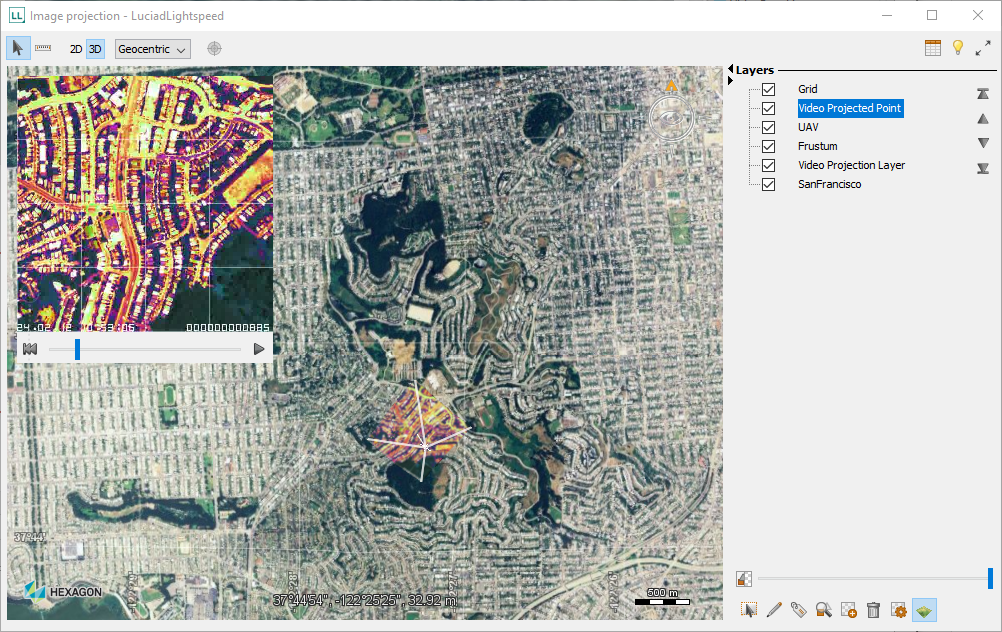1002x632 pixels.
Task: Toggle the layer editable pencil icon
Action: 773,610
